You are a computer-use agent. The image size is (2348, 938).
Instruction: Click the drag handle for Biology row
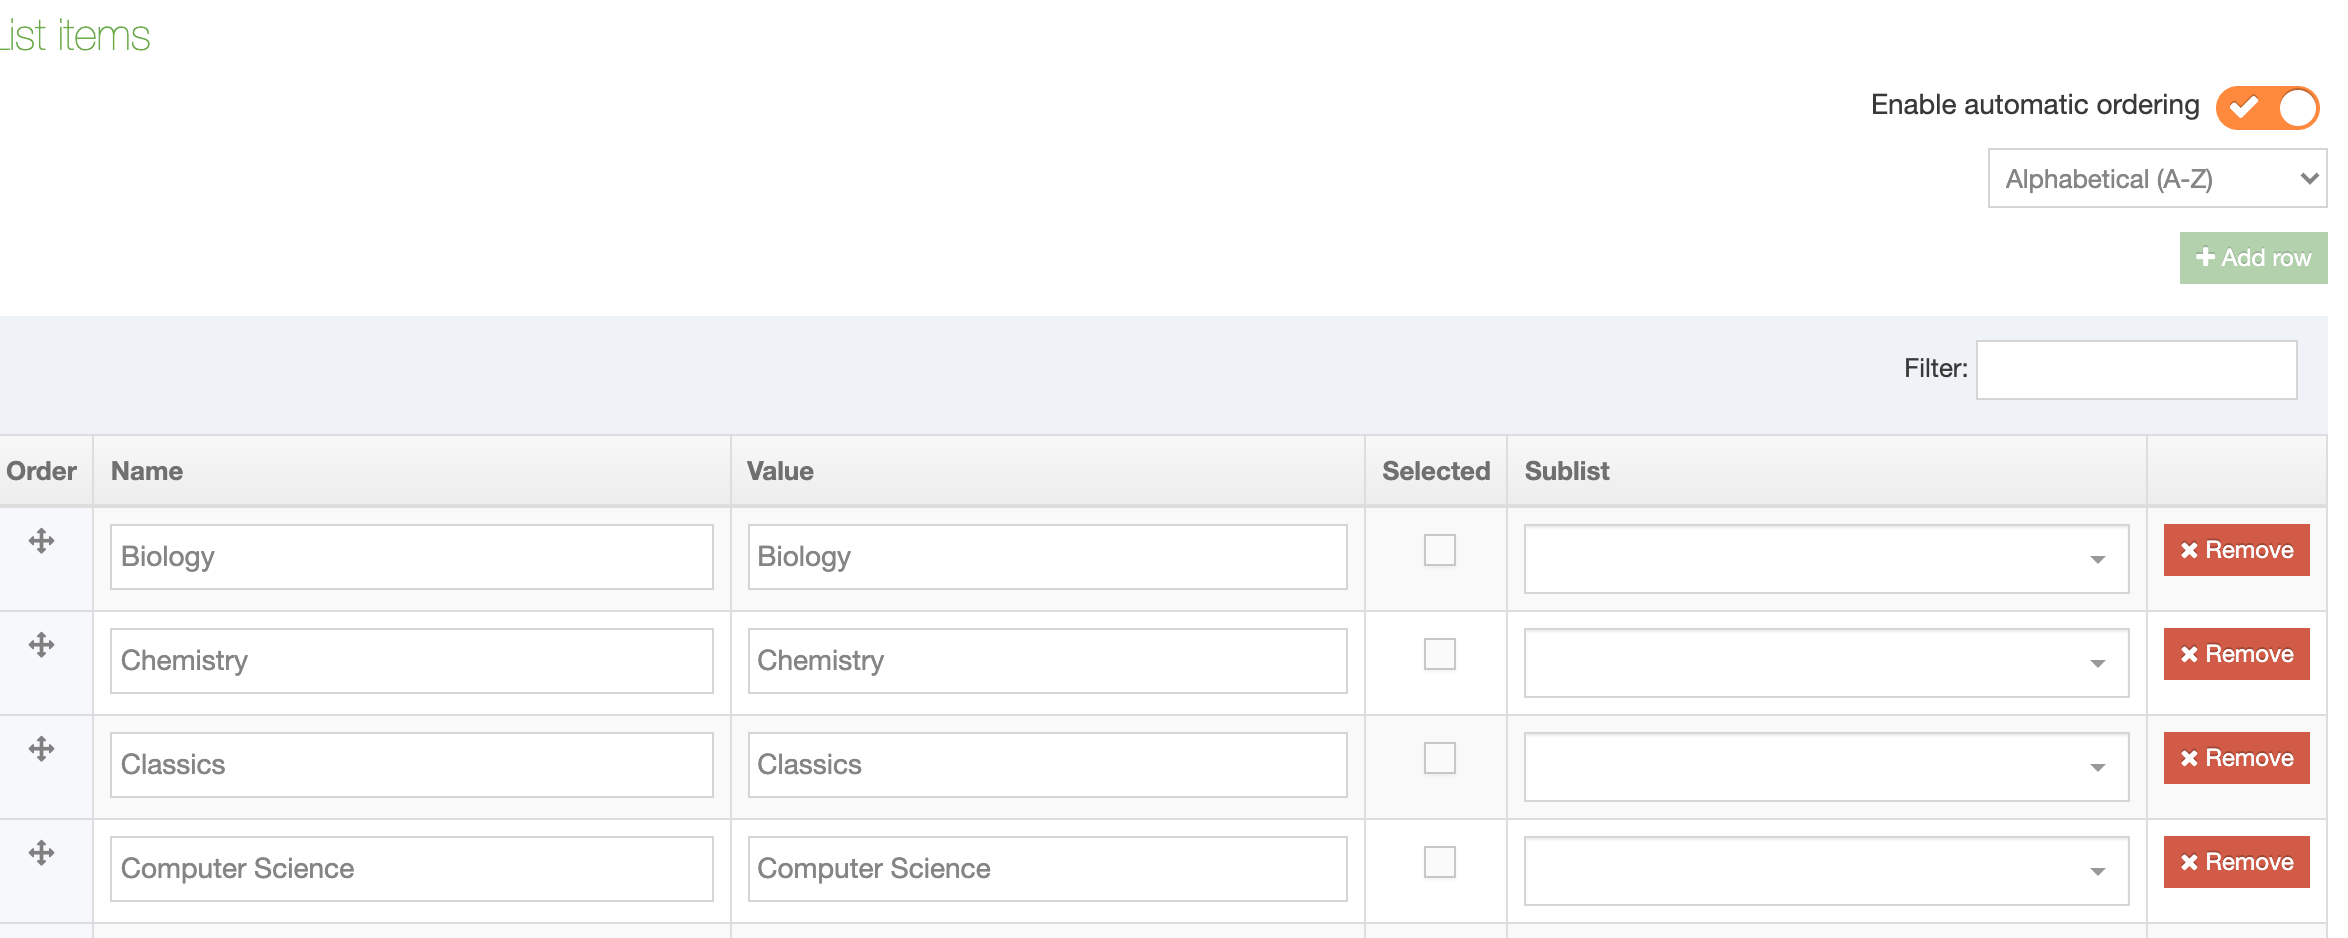41,541
